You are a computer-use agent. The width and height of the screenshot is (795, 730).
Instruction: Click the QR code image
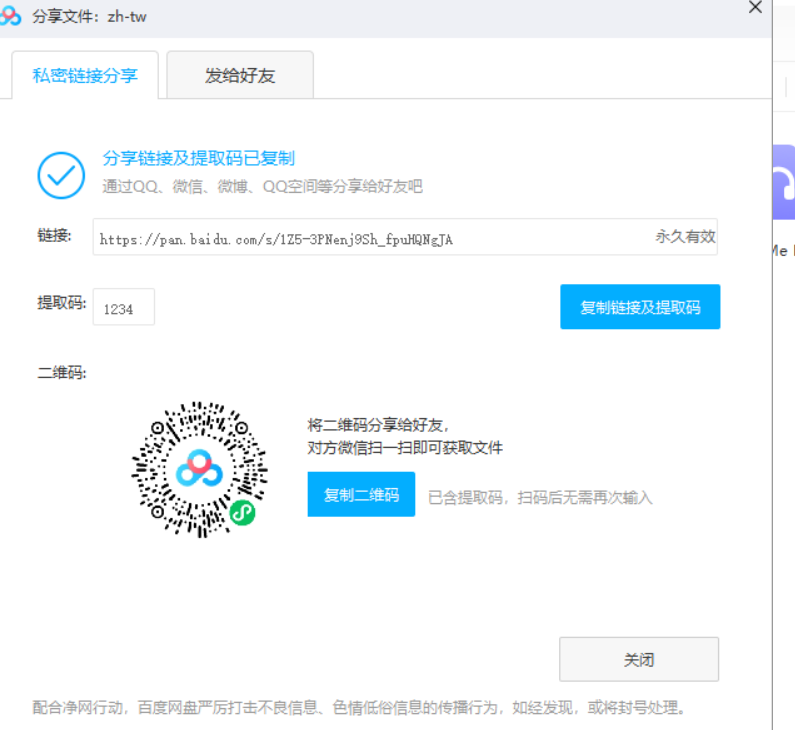point(199,469)
